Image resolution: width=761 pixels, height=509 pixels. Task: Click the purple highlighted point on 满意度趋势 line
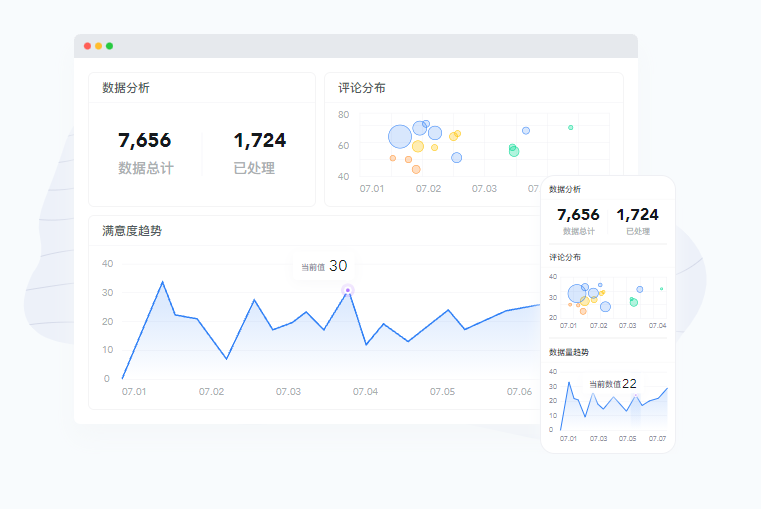[x=347, y=290]
